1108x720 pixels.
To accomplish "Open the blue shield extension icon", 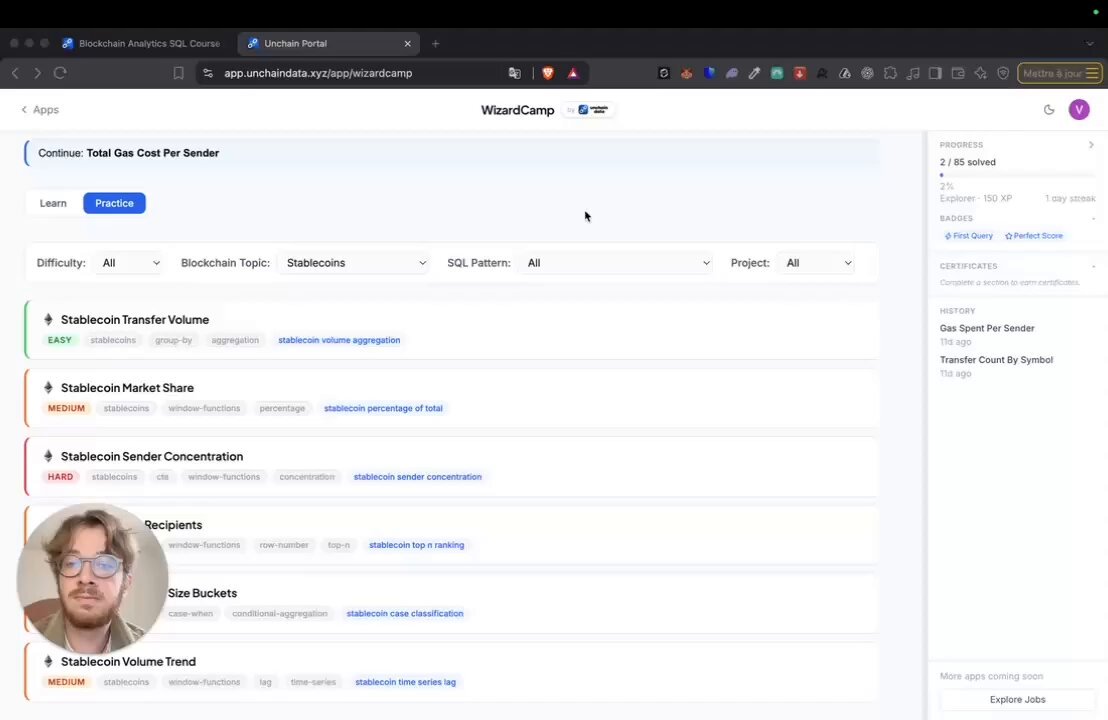I will click(709, 73).
